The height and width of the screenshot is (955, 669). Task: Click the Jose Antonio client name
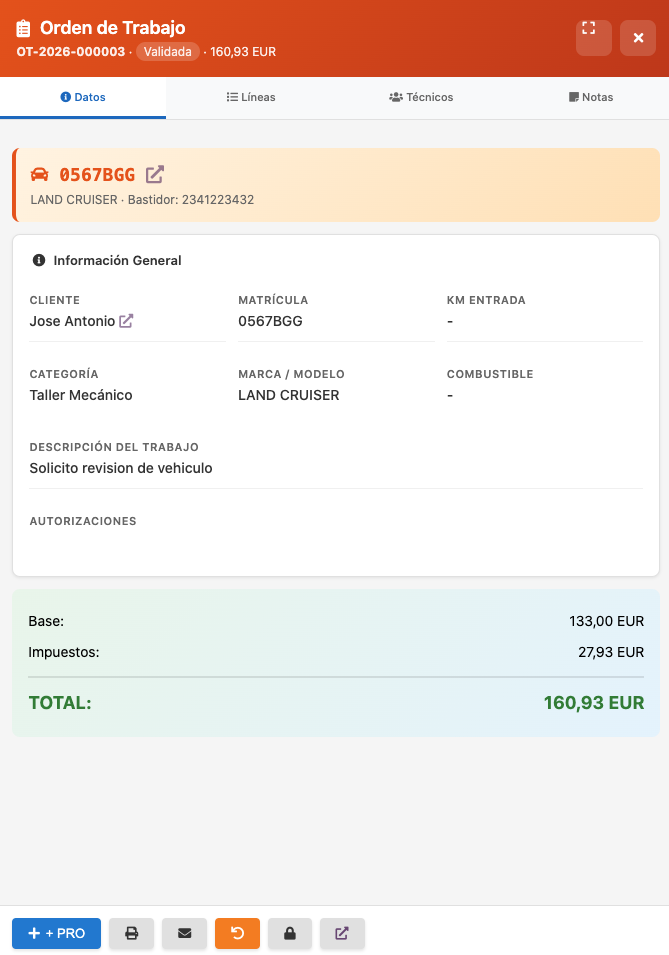tap(72, 321)
